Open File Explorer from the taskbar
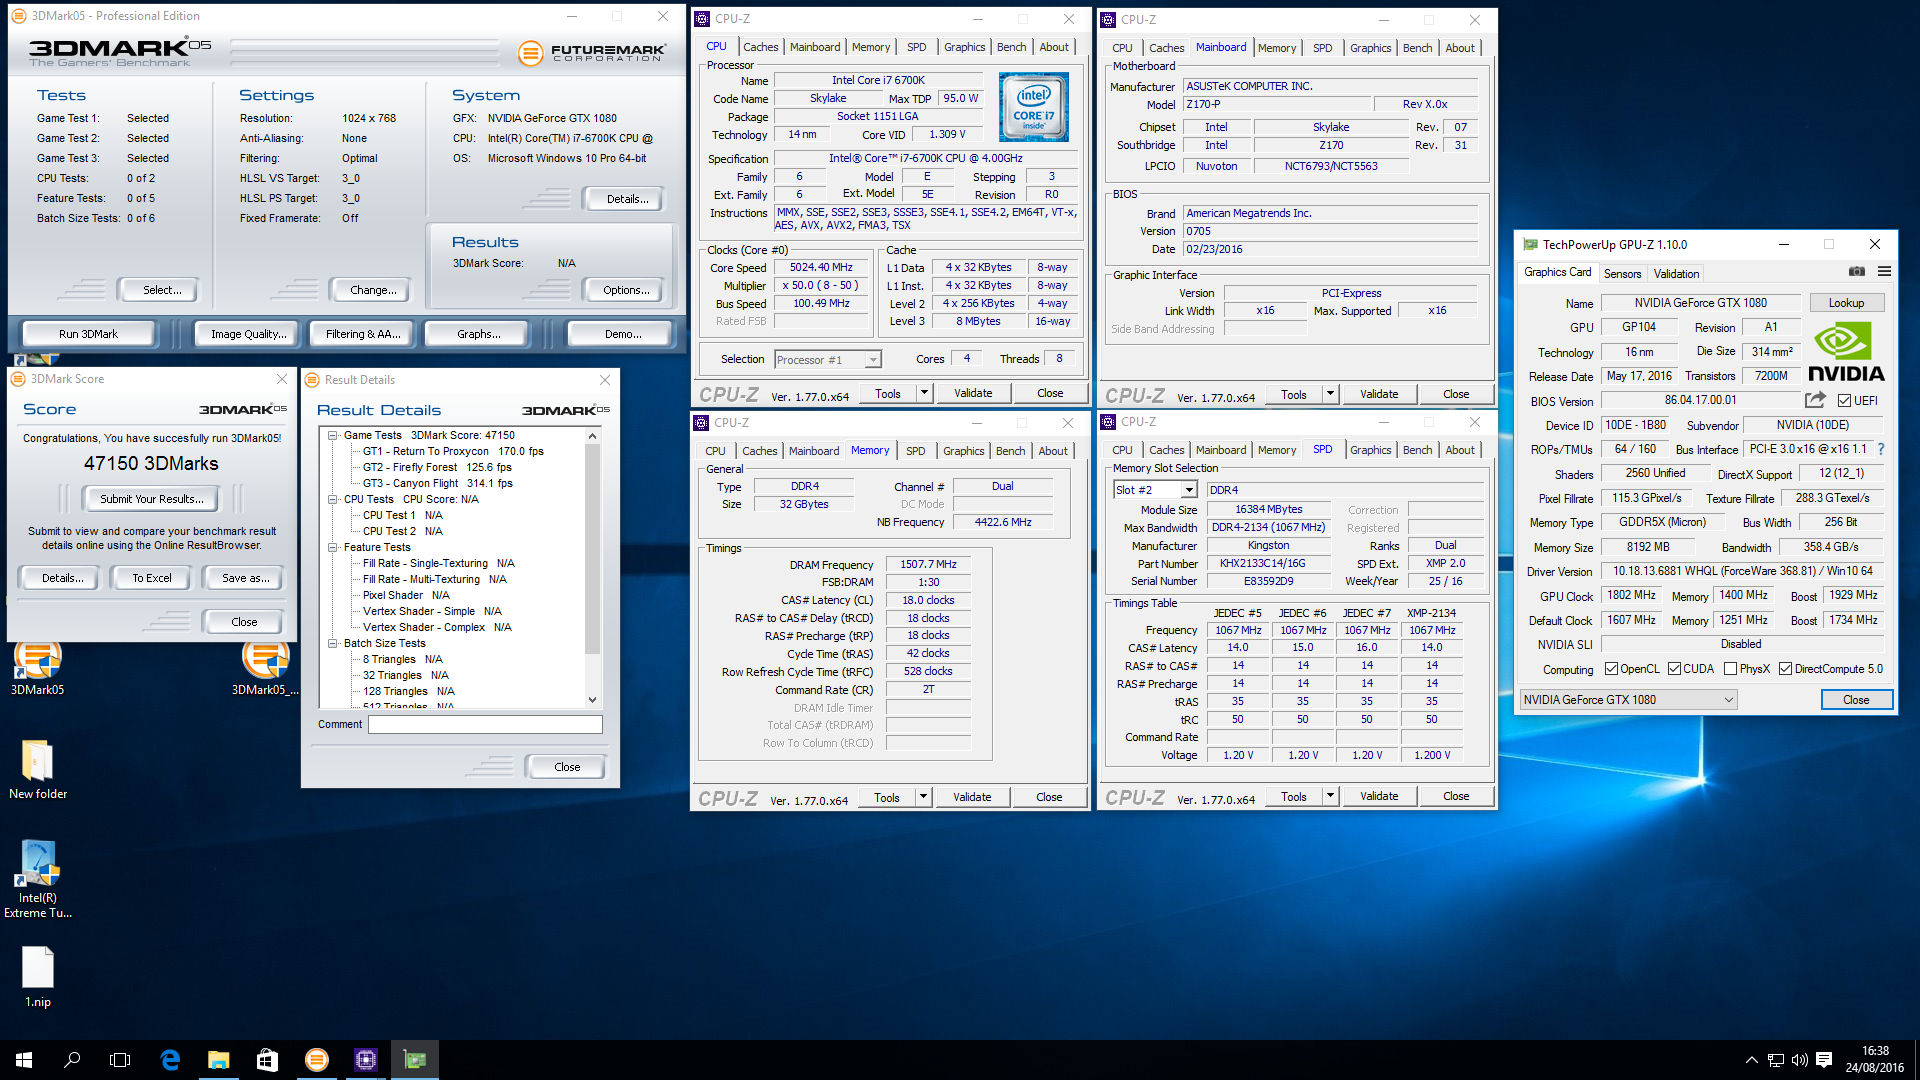 click(x=218, y=1060)
